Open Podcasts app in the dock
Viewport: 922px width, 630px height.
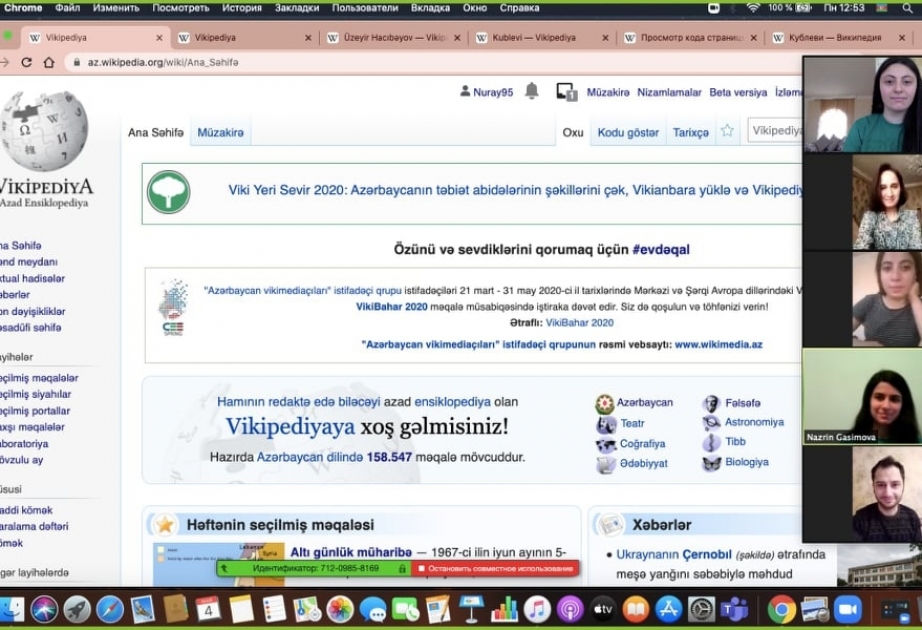click(x=569, y=609)
